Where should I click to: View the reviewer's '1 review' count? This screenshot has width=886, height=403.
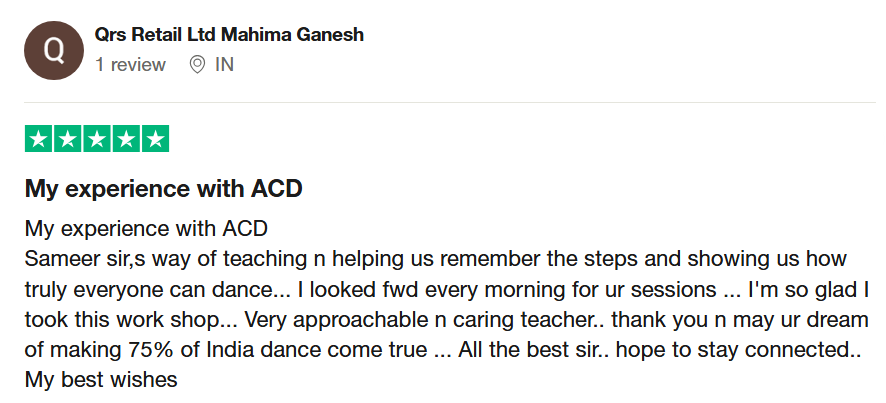130,65
